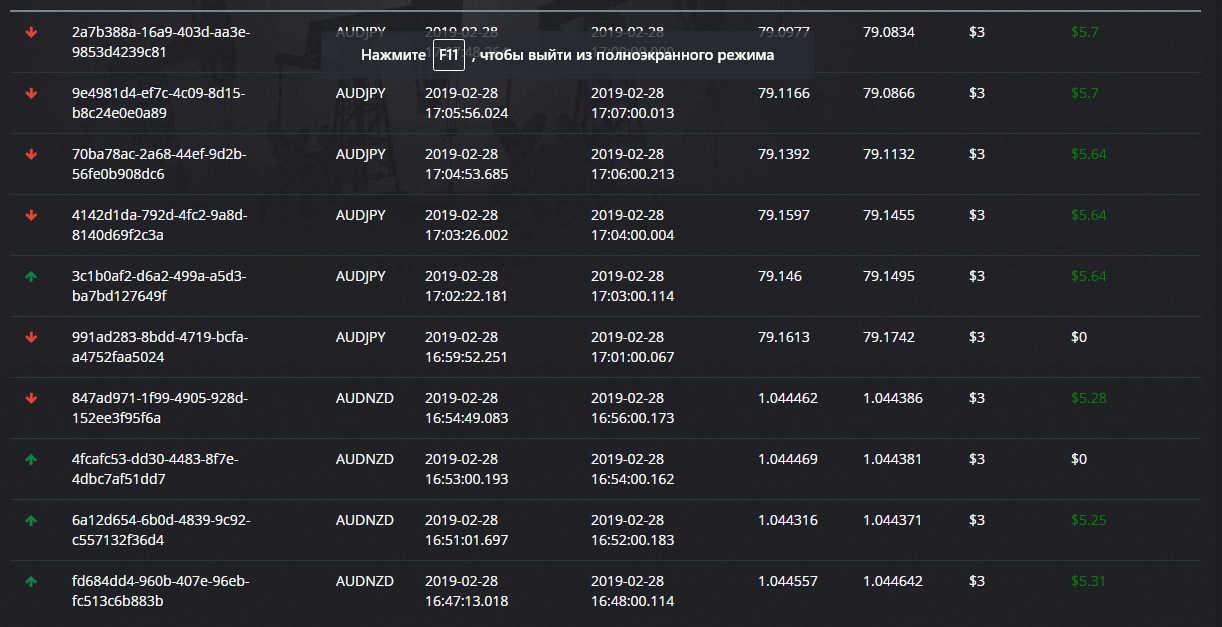Select the trade ID starting with 3c1b0af2
Screen dimensions: 1222x627
159,286
